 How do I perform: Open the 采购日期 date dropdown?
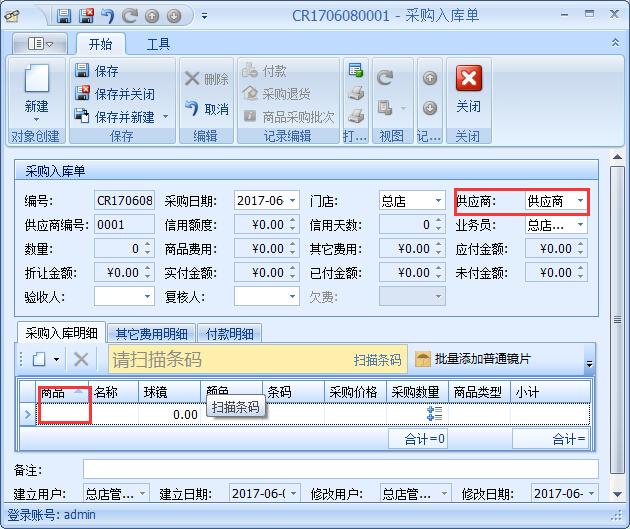292,200
